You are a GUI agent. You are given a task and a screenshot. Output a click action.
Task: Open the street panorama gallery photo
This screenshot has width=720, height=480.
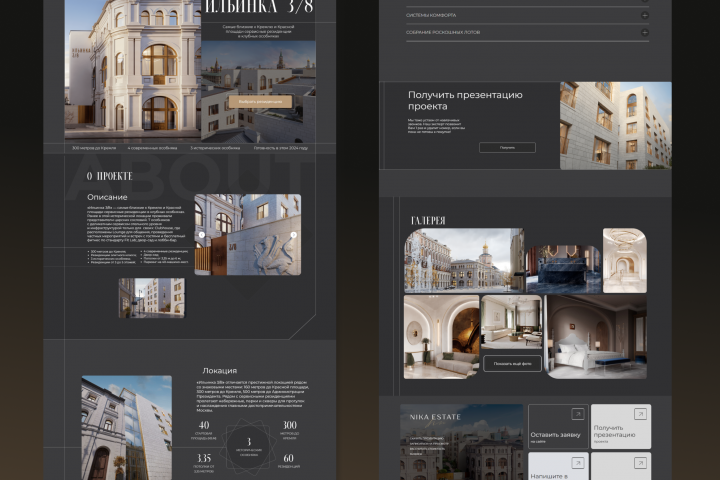tap(464, 260)
